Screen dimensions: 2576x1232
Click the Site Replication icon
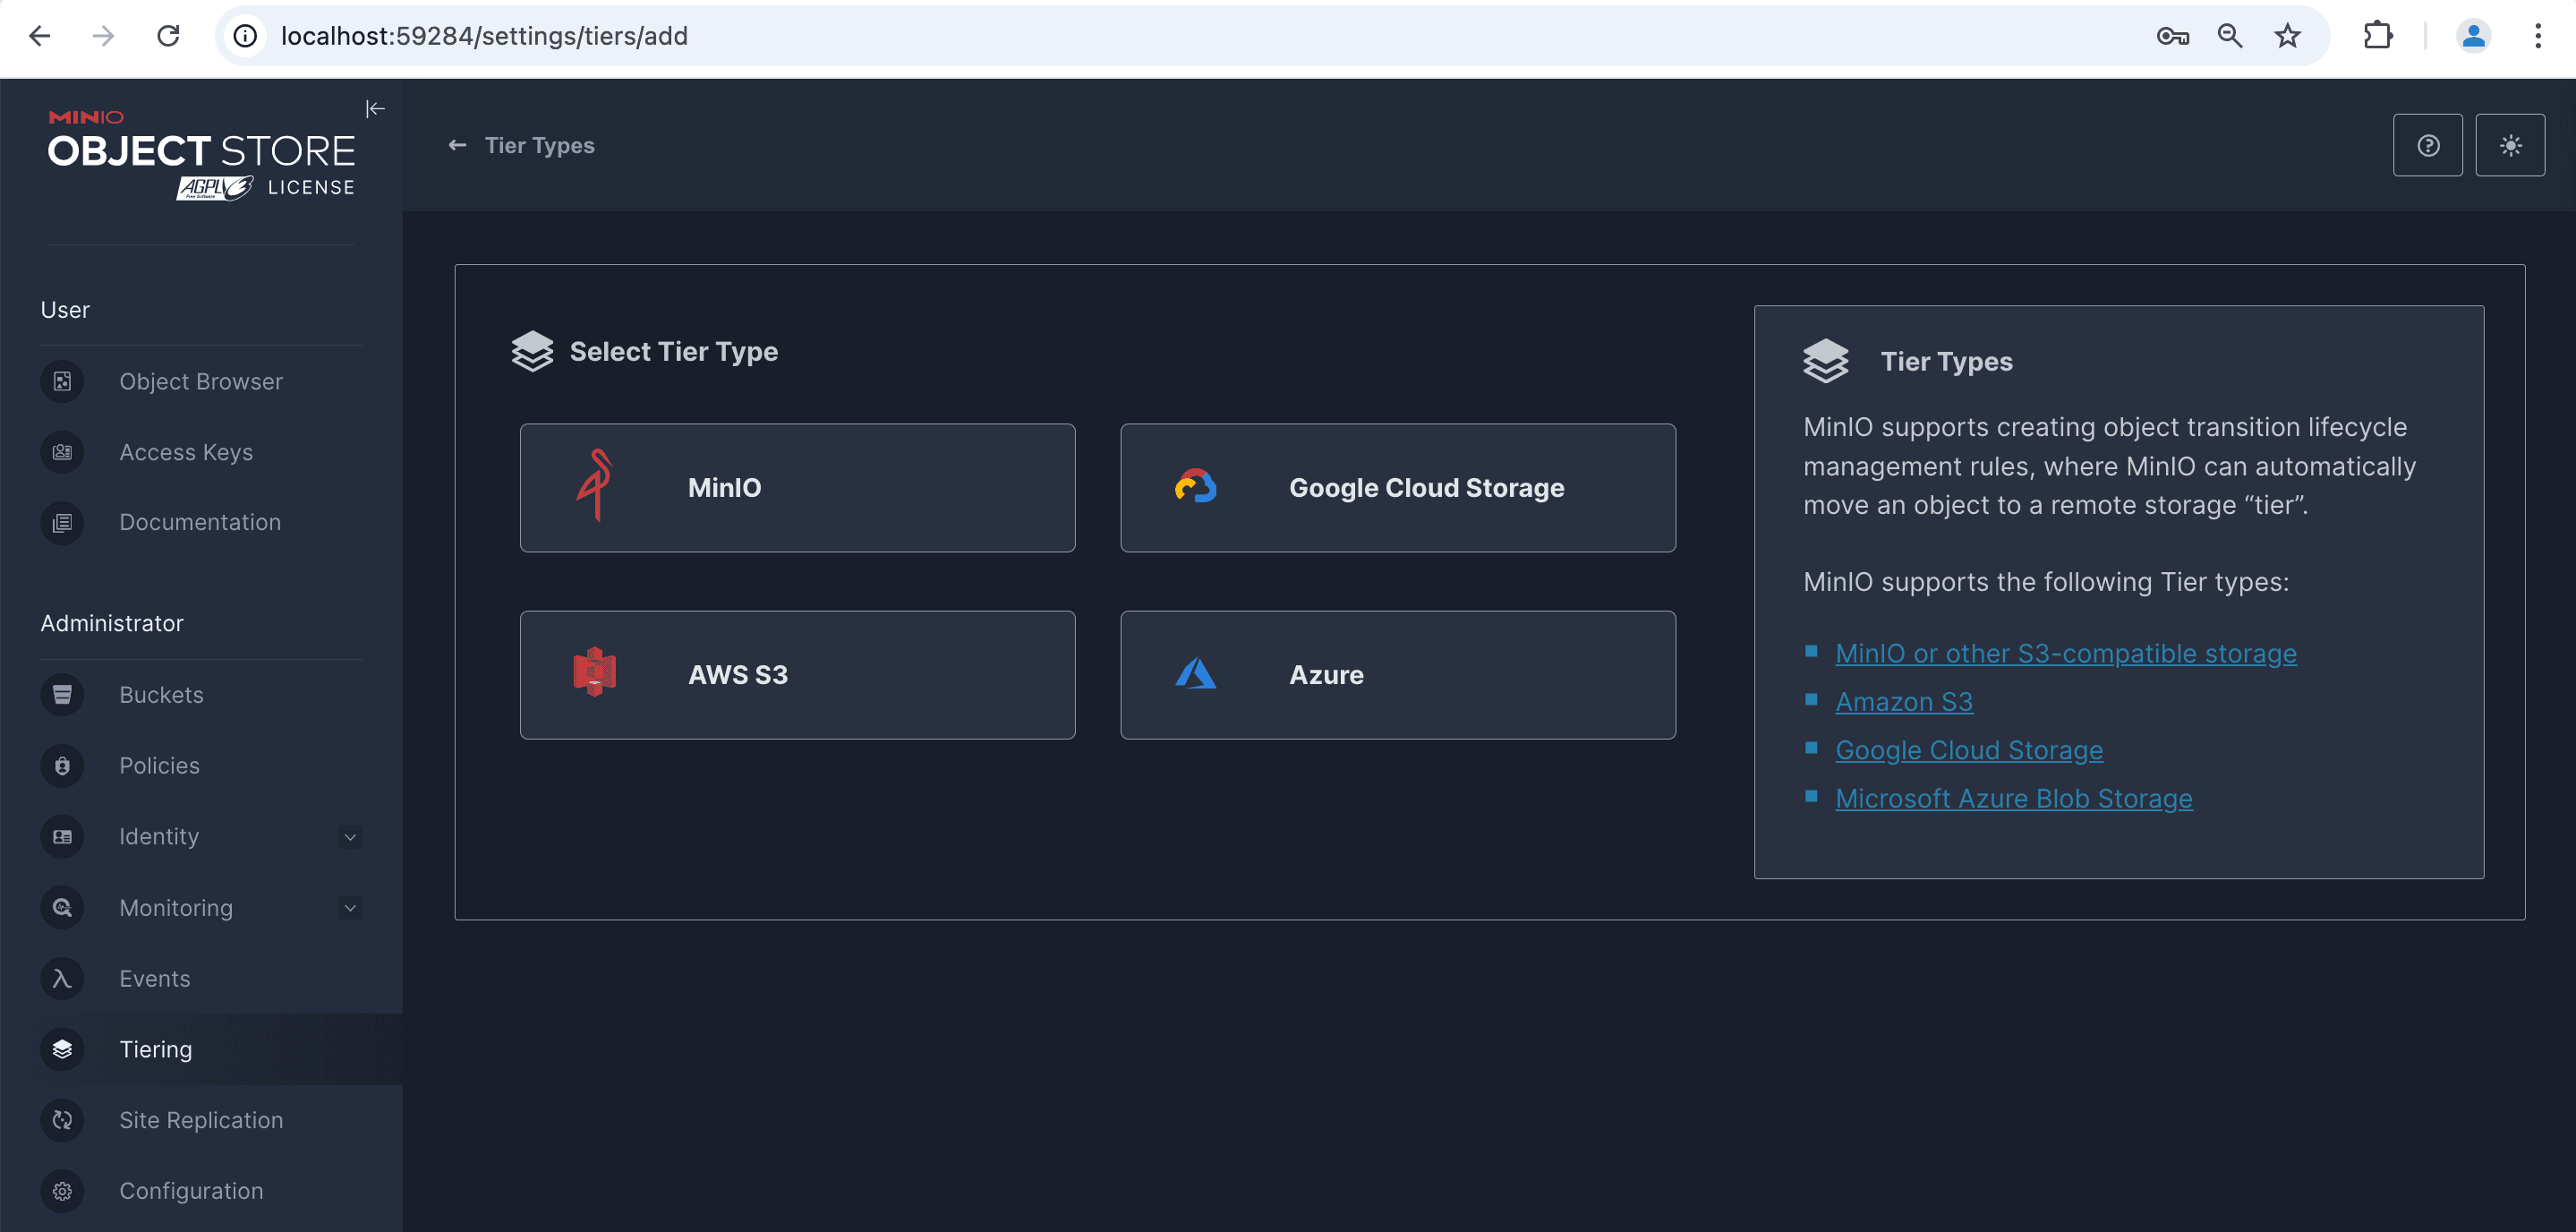[x=62, y=1120]
